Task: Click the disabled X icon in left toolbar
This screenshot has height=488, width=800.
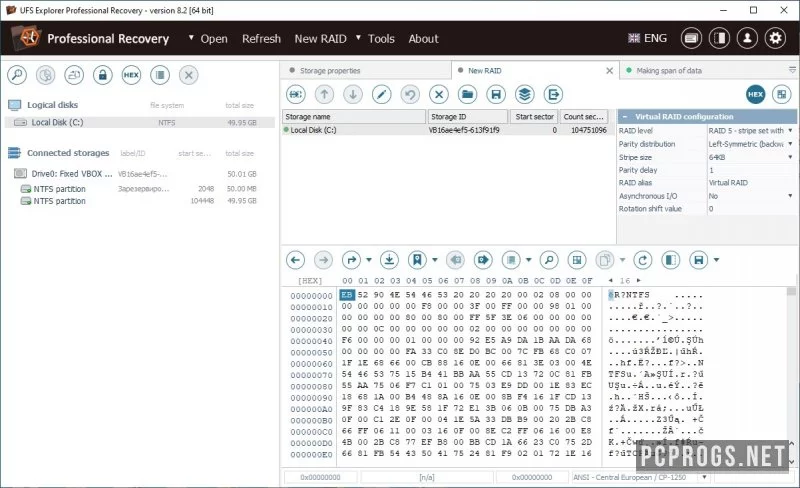Action: pos(188,75)
